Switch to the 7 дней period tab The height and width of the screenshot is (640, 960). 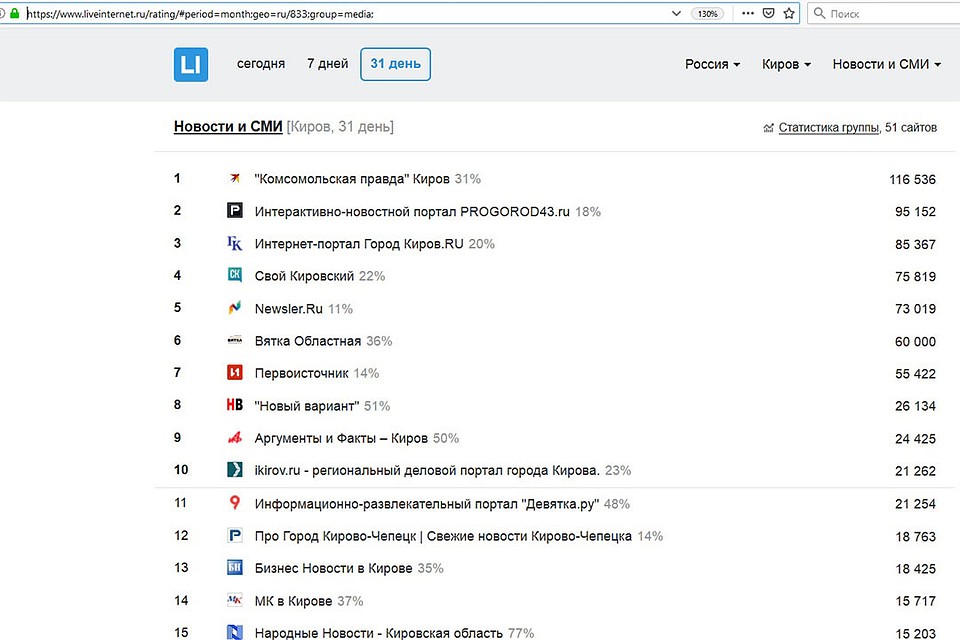click(328, 64)
